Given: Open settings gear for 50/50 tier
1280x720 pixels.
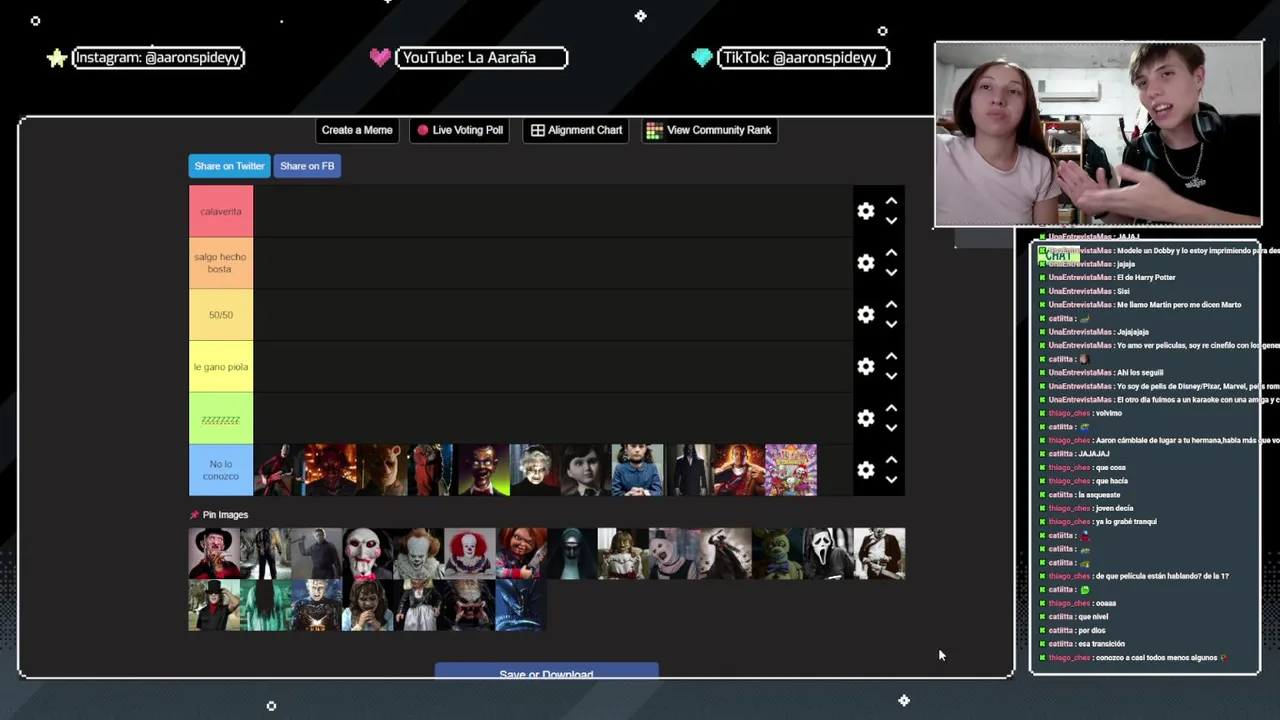Looking at the screenshot, I should pyautogui.click(x=866, y=315).
